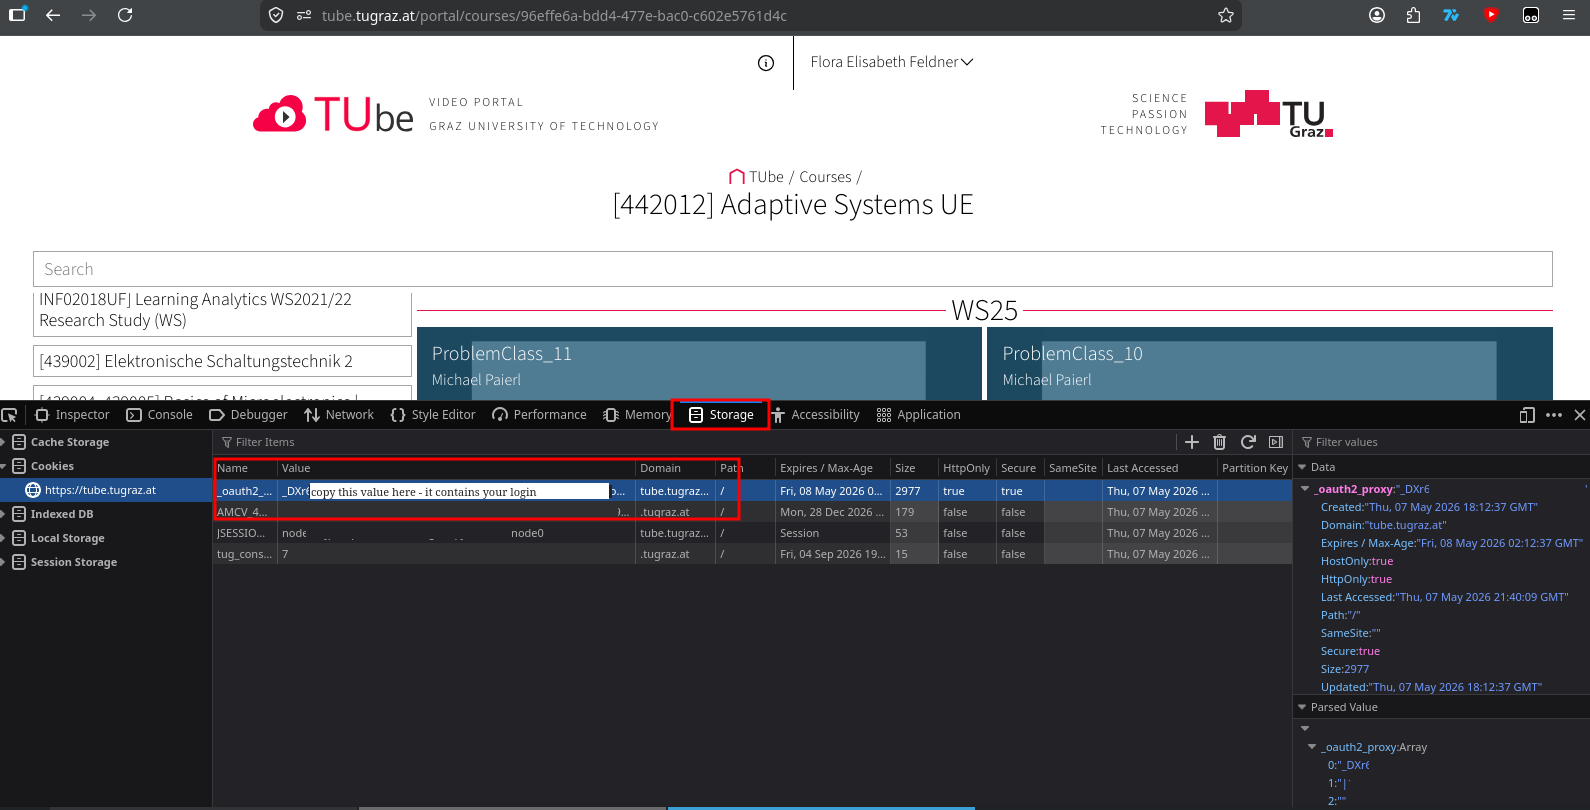This screenshot has height=810, width=1590.
Task: Open the Memory tab
Action: click(x=637, y=415)
